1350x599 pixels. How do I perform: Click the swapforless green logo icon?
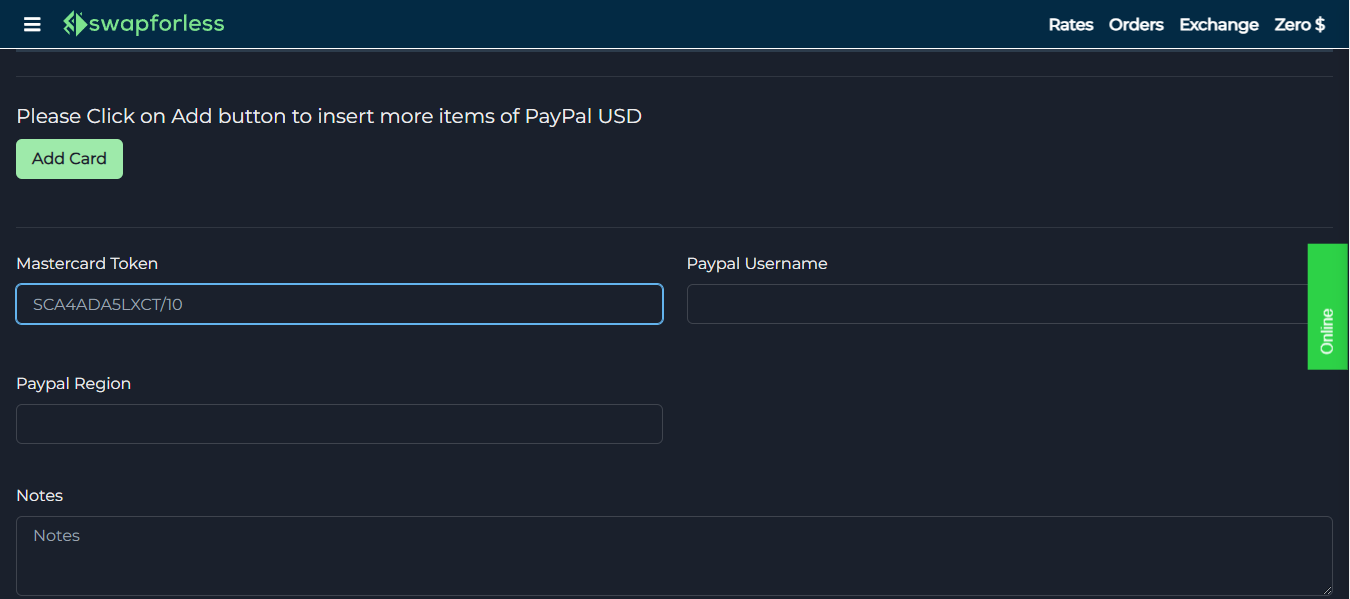pyautogui.click(x=75, y=24)
